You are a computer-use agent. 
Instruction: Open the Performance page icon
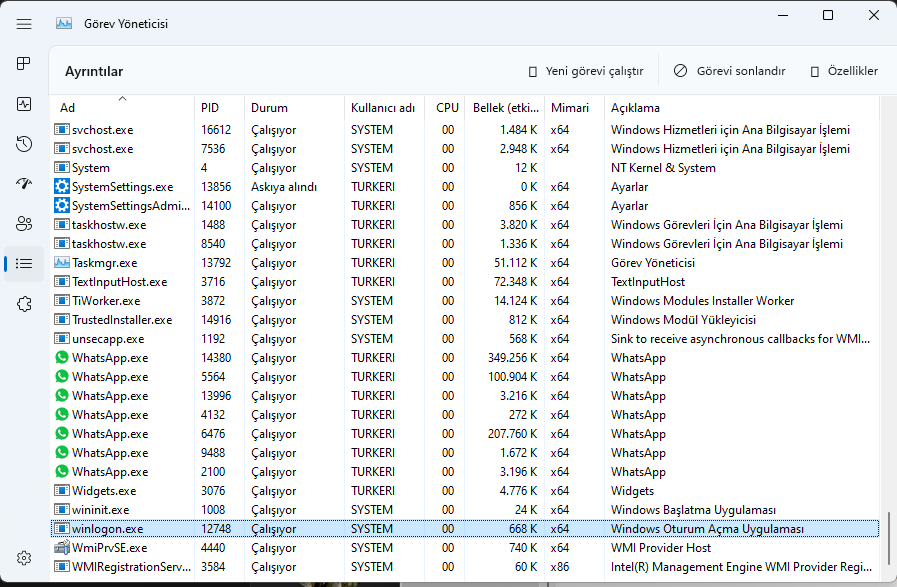[x=24, y=104]
